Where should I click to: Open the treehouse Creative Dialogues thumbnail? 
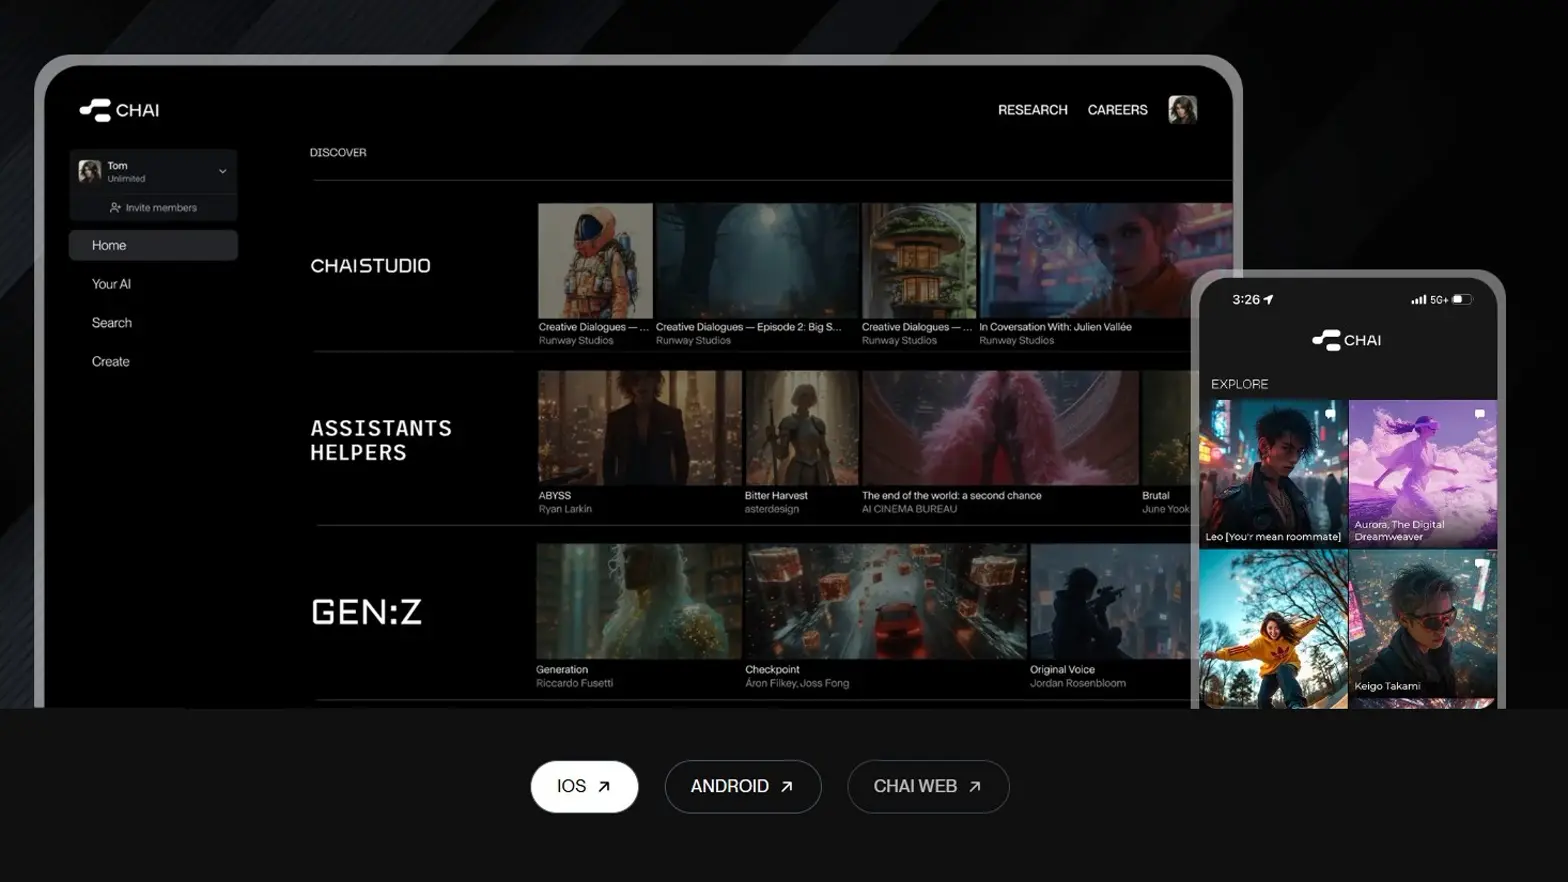(919, 261)
